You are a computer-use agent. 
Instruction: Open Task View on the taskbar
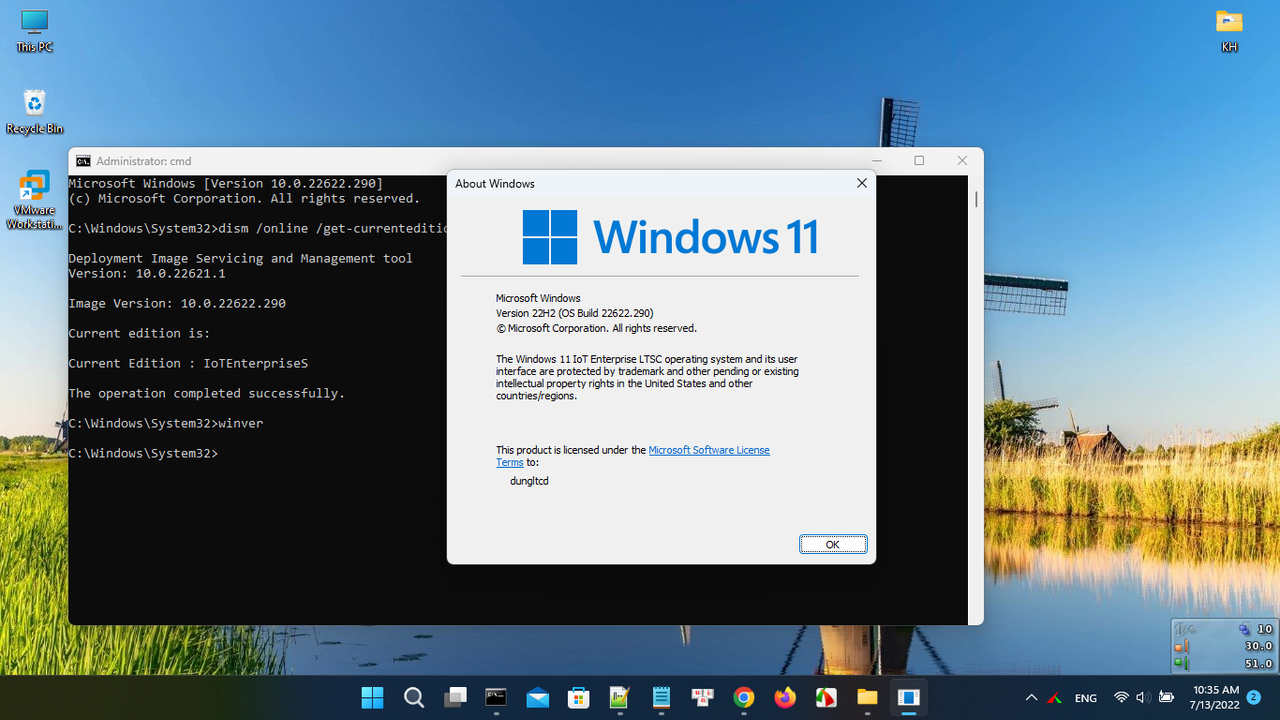click(455, 697)
